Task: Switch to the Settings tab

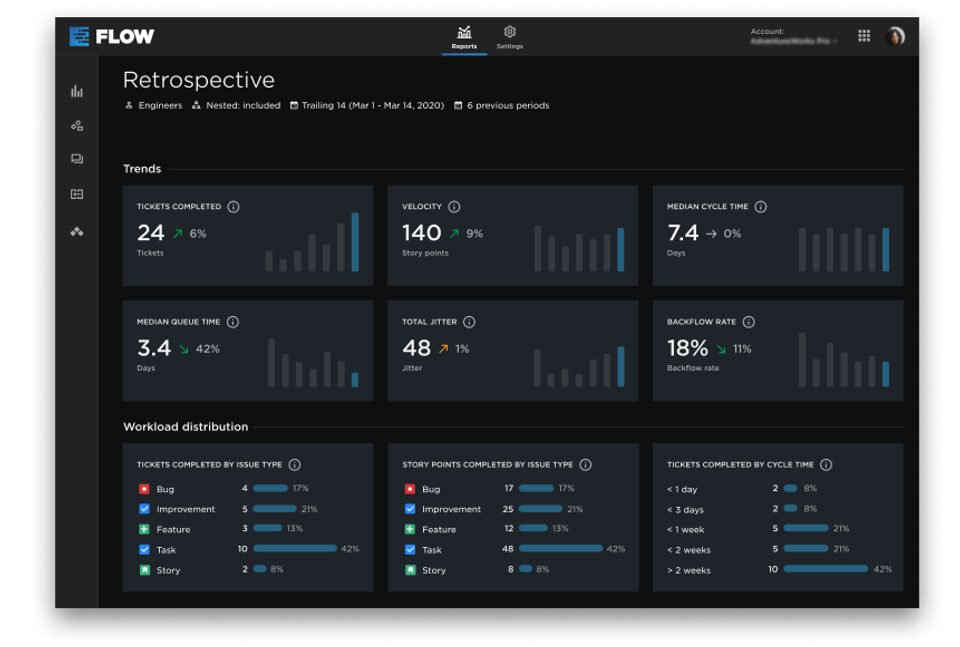Action: (x=510, y=38)
